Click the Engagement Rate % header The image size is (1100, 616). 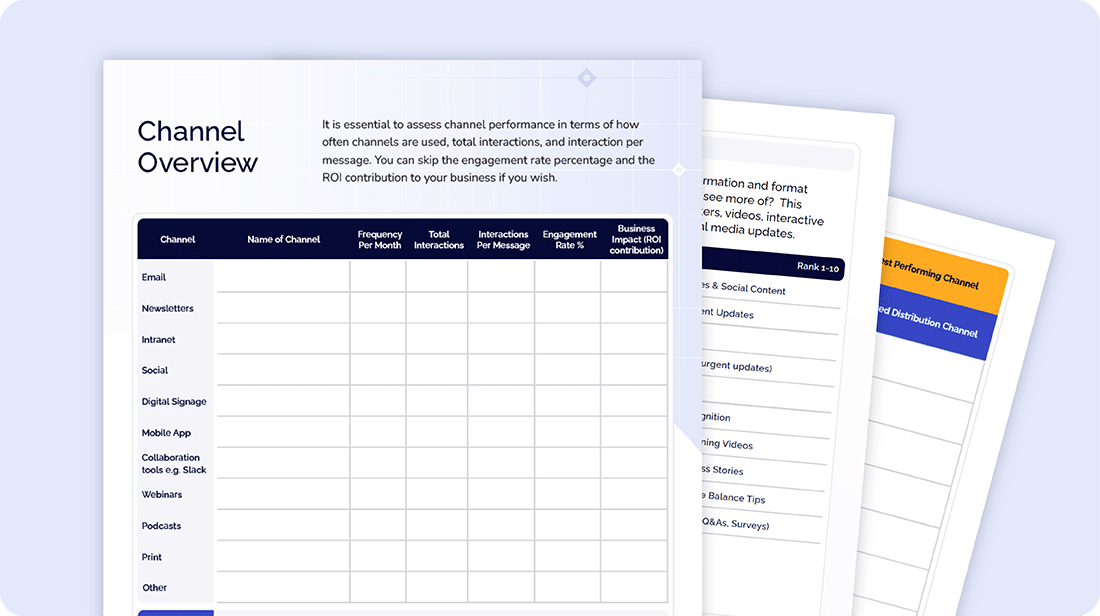pyautogui.click(x=570, y=239)
